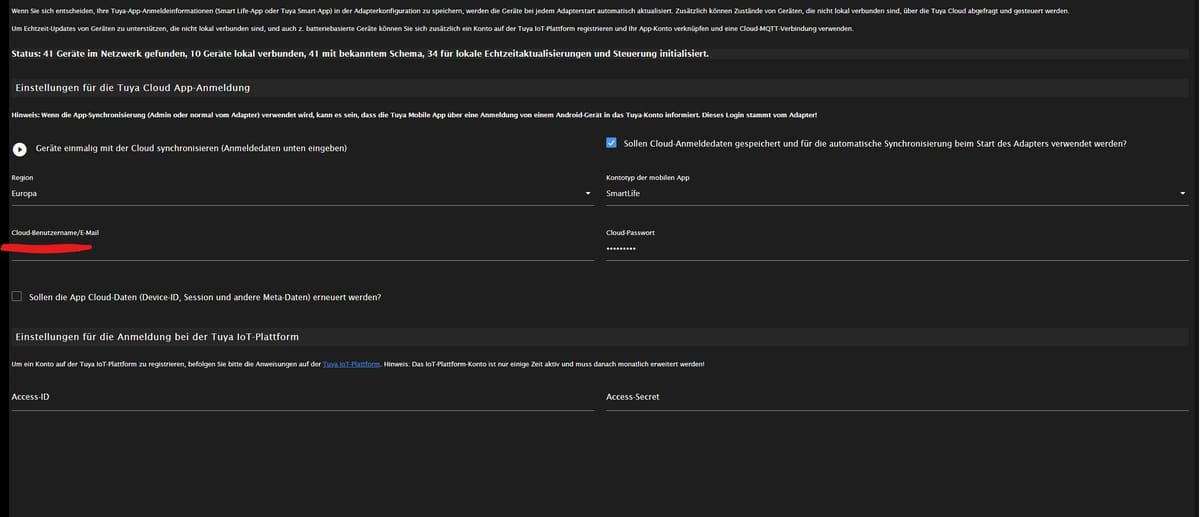Click the Kontotyp dropdown arrow
This screenshot has height=517, width=1200.
[x=1182, y=193]
